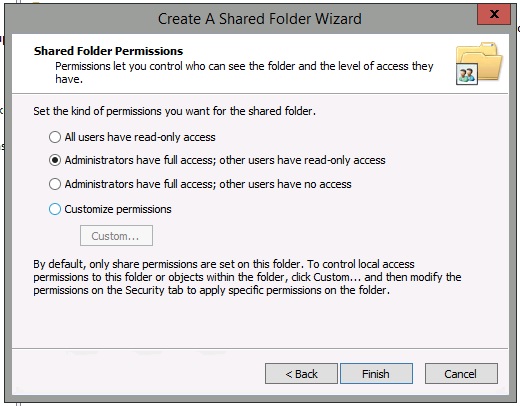Click the 'Customize permissions' label text

coord(118,209)
